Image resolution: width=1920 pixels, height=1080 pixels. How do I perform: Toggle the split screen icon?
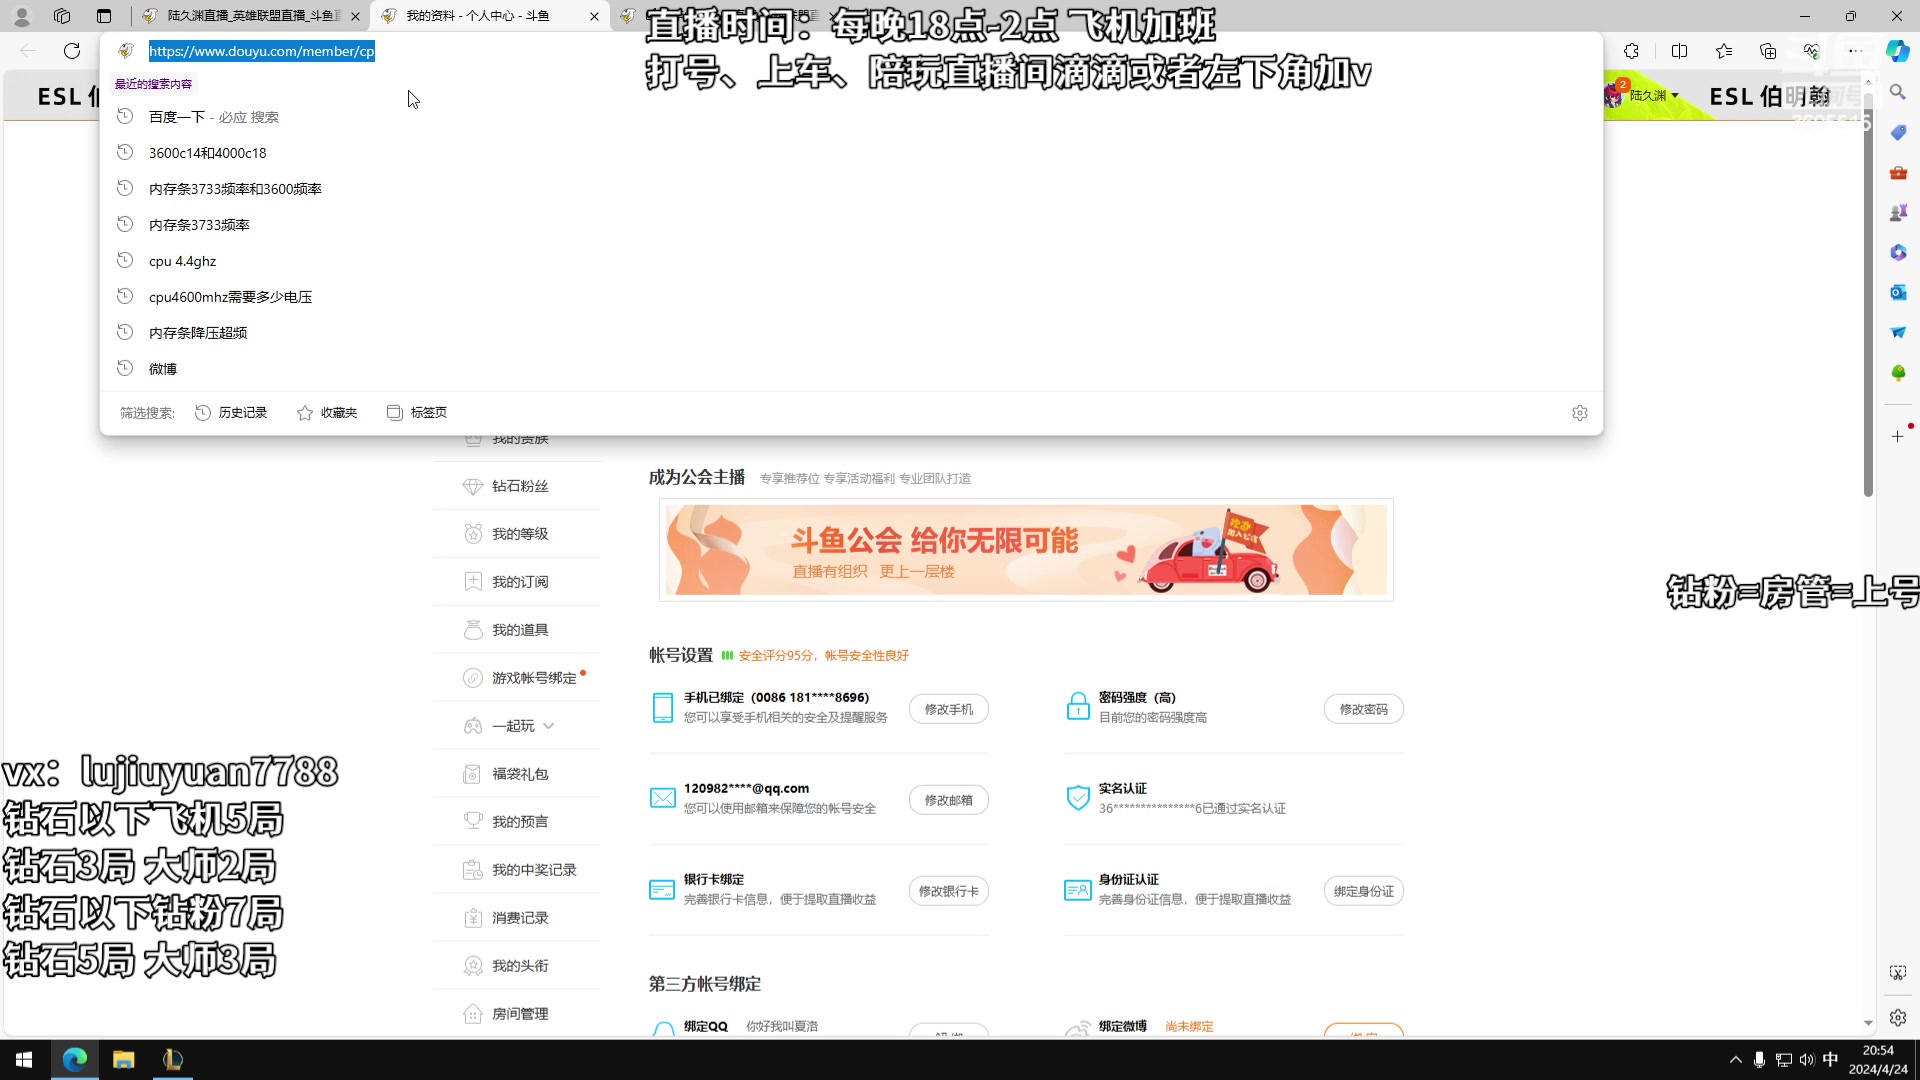[1679, 51]
